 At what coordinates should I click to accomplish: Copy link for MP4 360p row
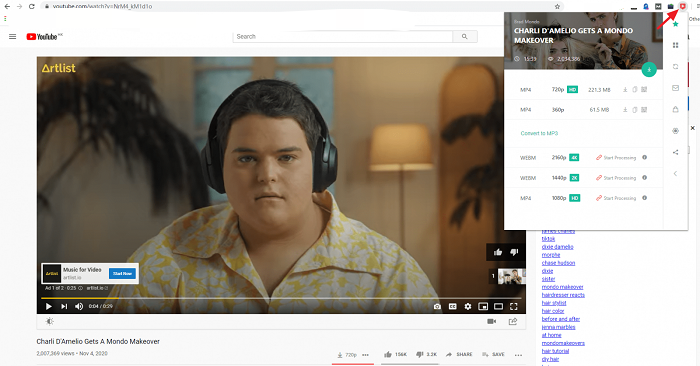[634, 110]
